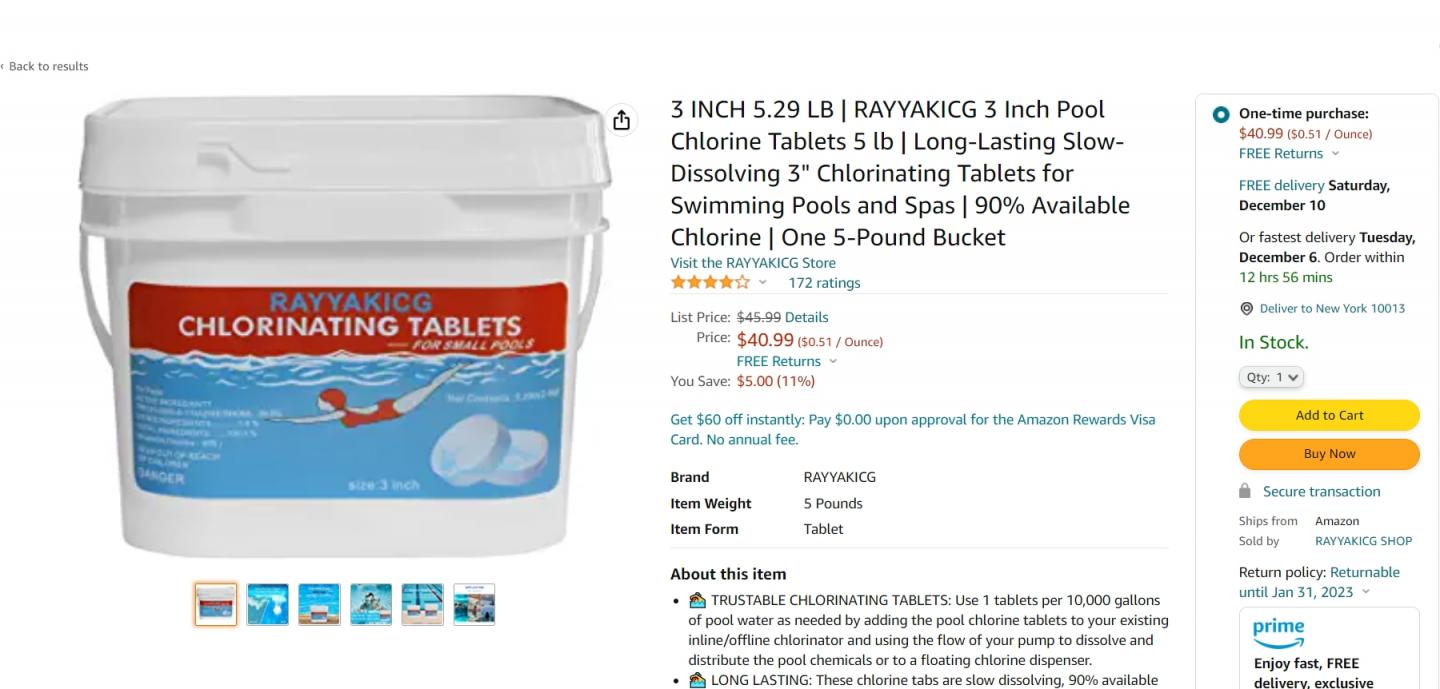Click the Buy Now button
Viewport: 1440px width, 689px height.
coord(1329,454)
